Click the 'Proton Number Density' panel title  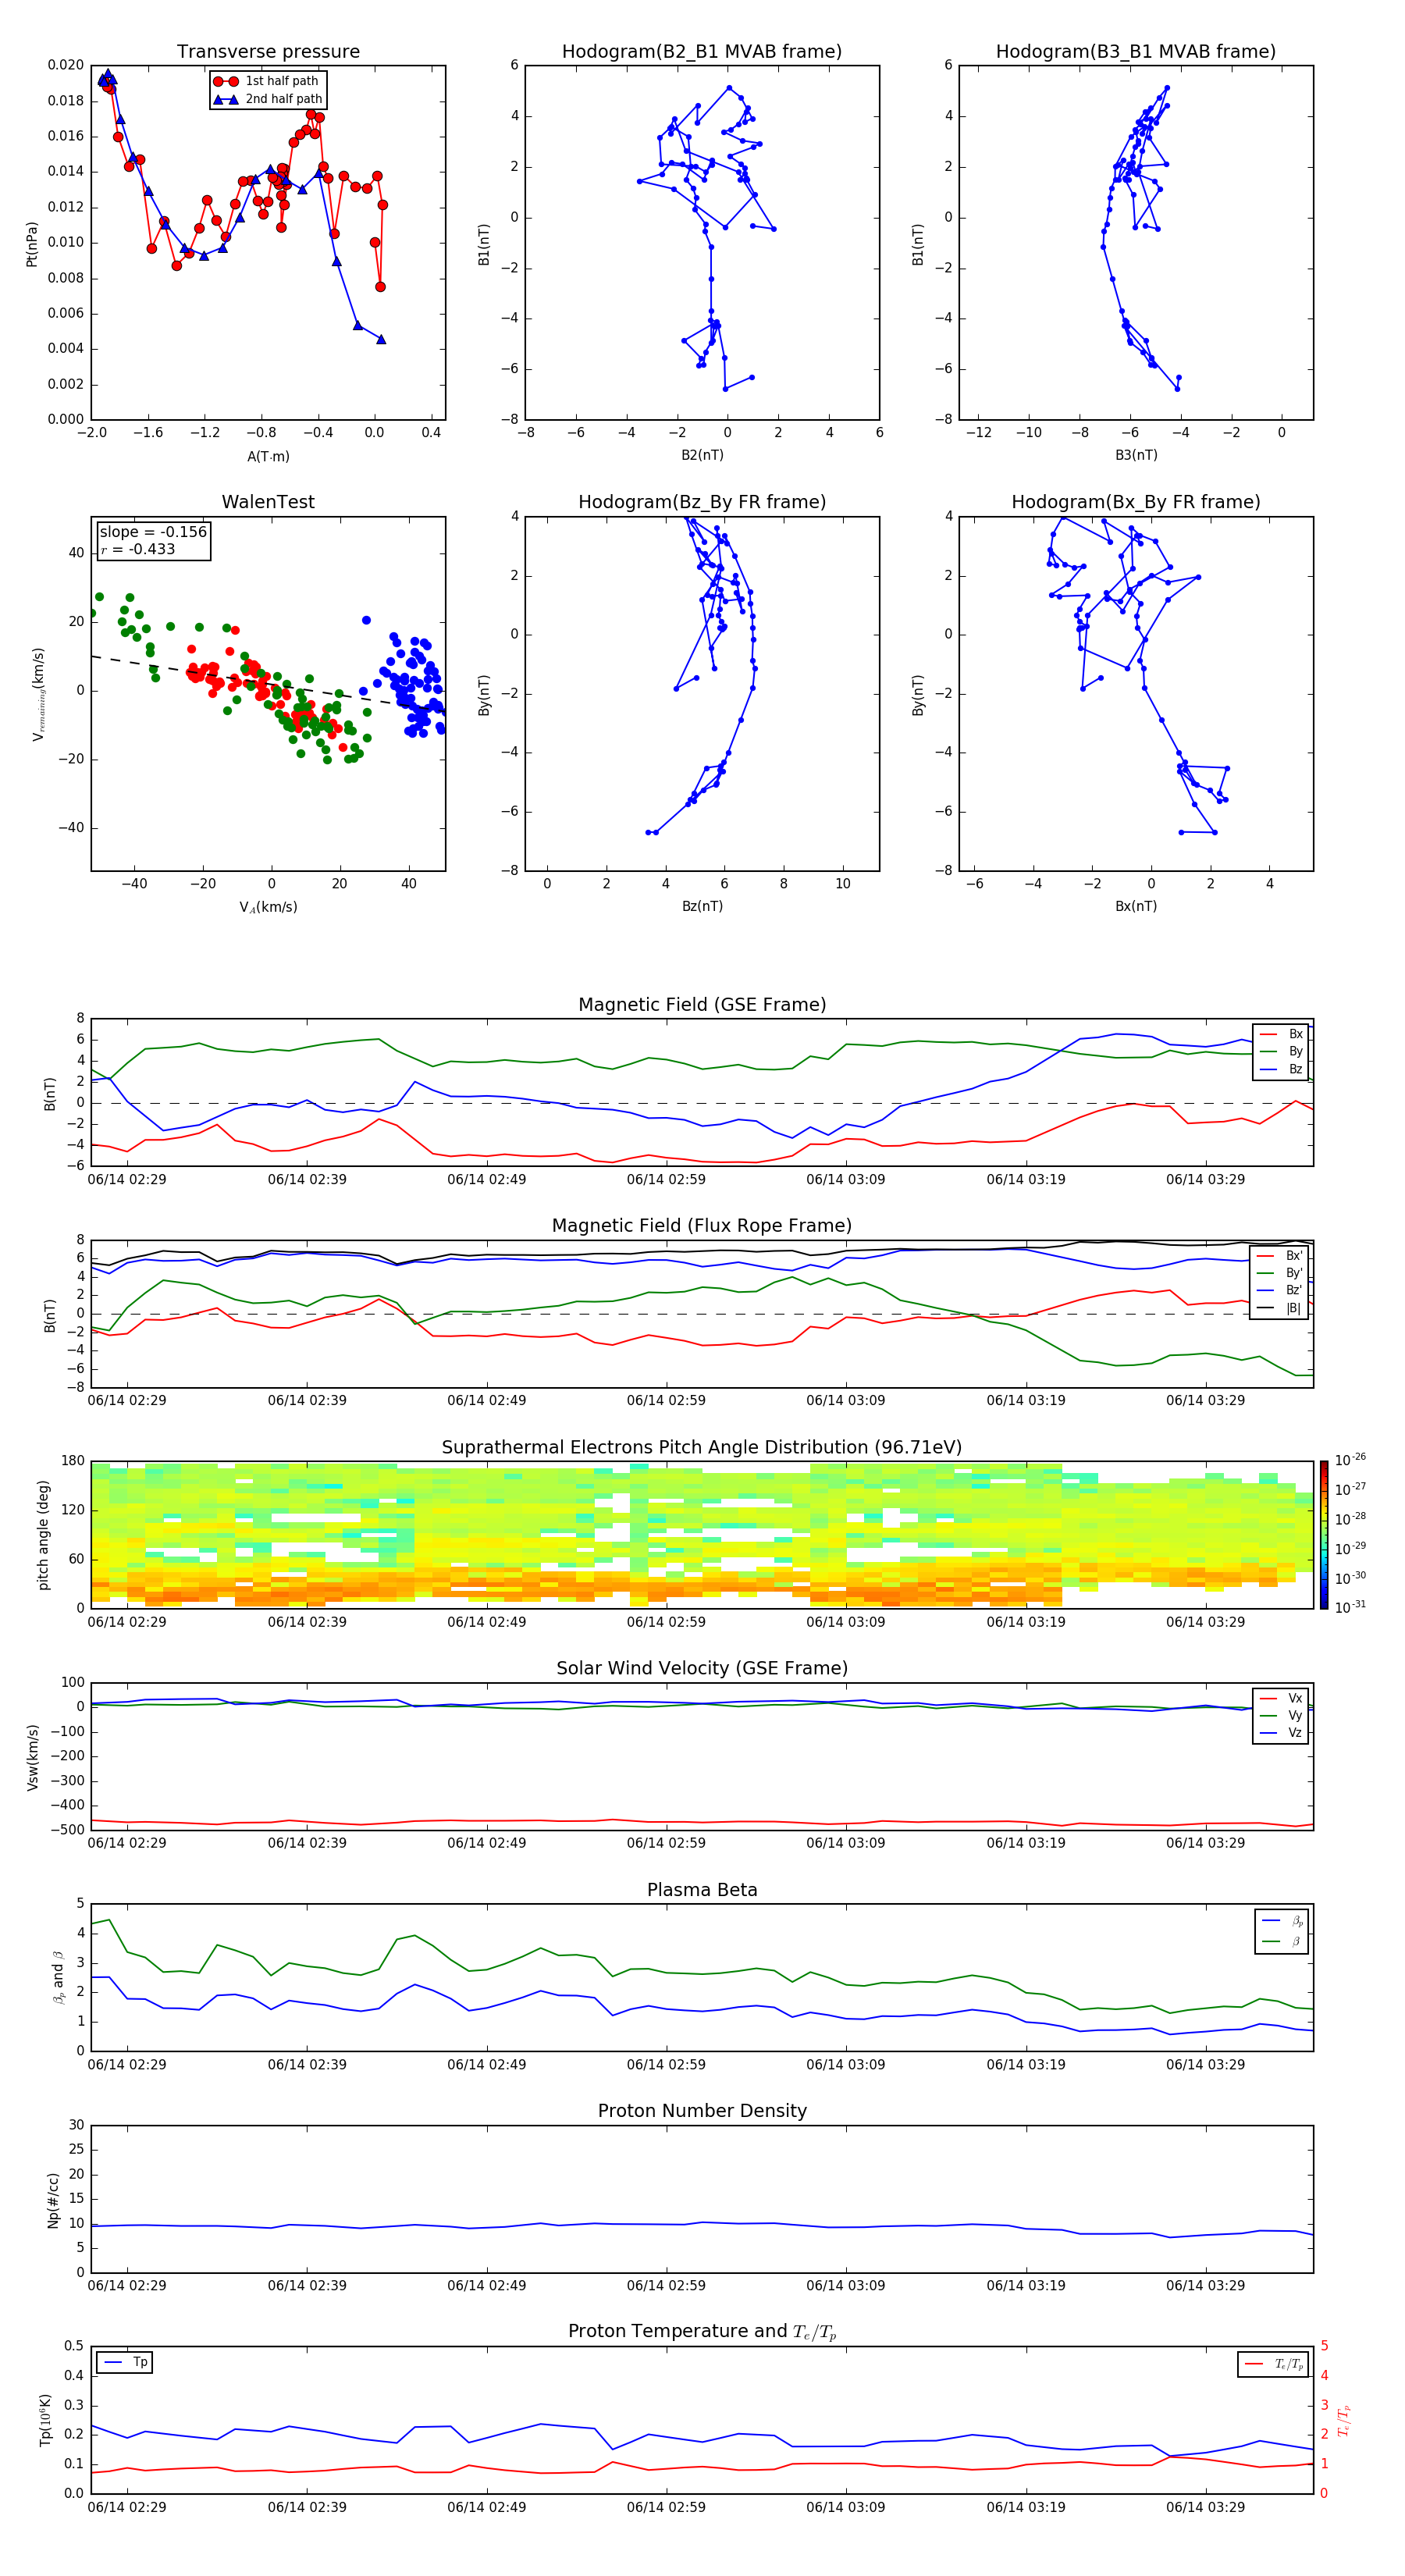pyautogui.click(x=702, y=2112)
